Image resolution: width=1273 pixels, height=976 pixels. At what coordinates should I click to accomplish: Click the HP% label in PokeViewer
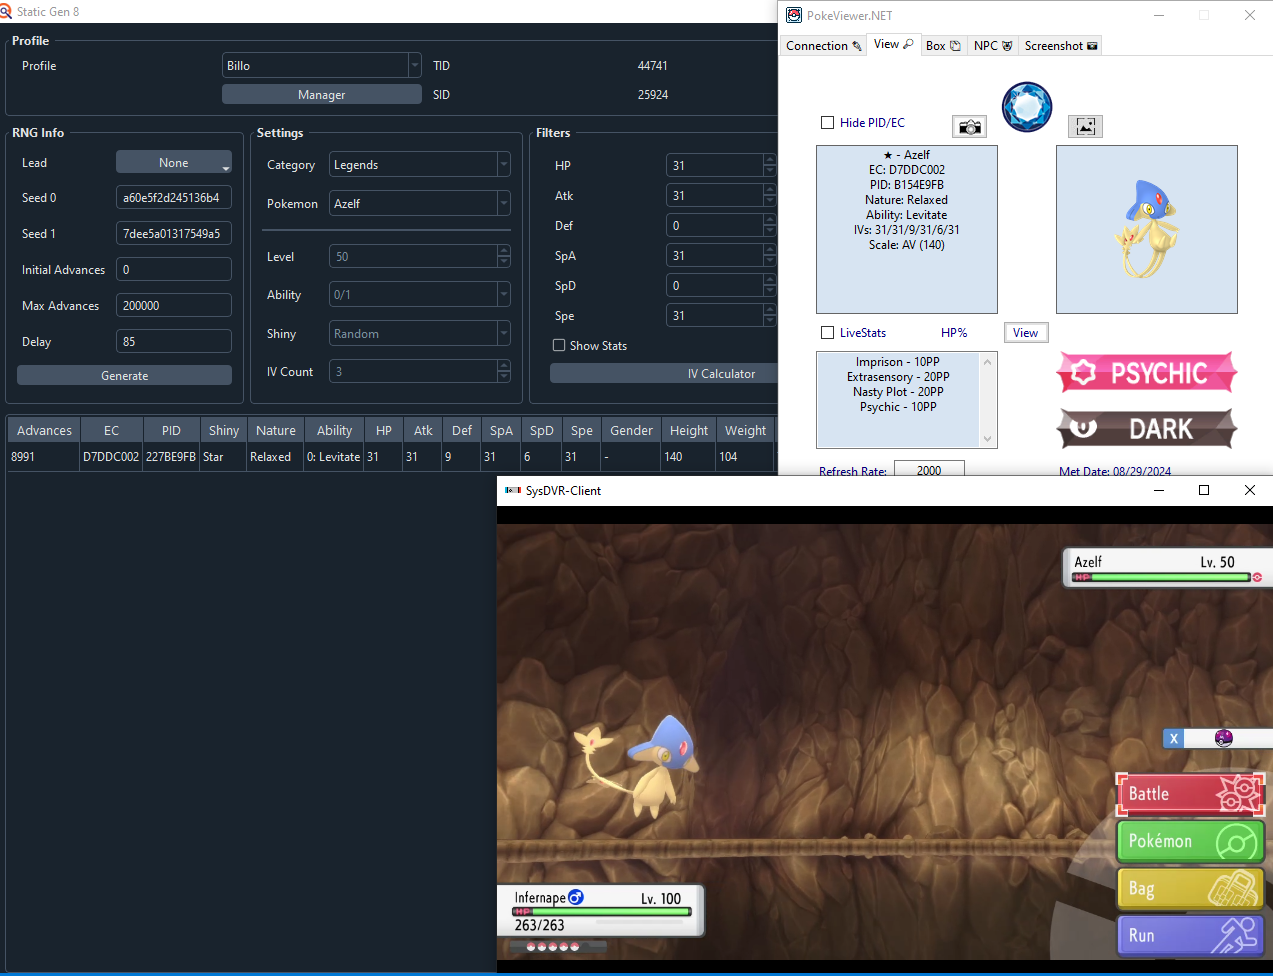click(x=954, y=333)
